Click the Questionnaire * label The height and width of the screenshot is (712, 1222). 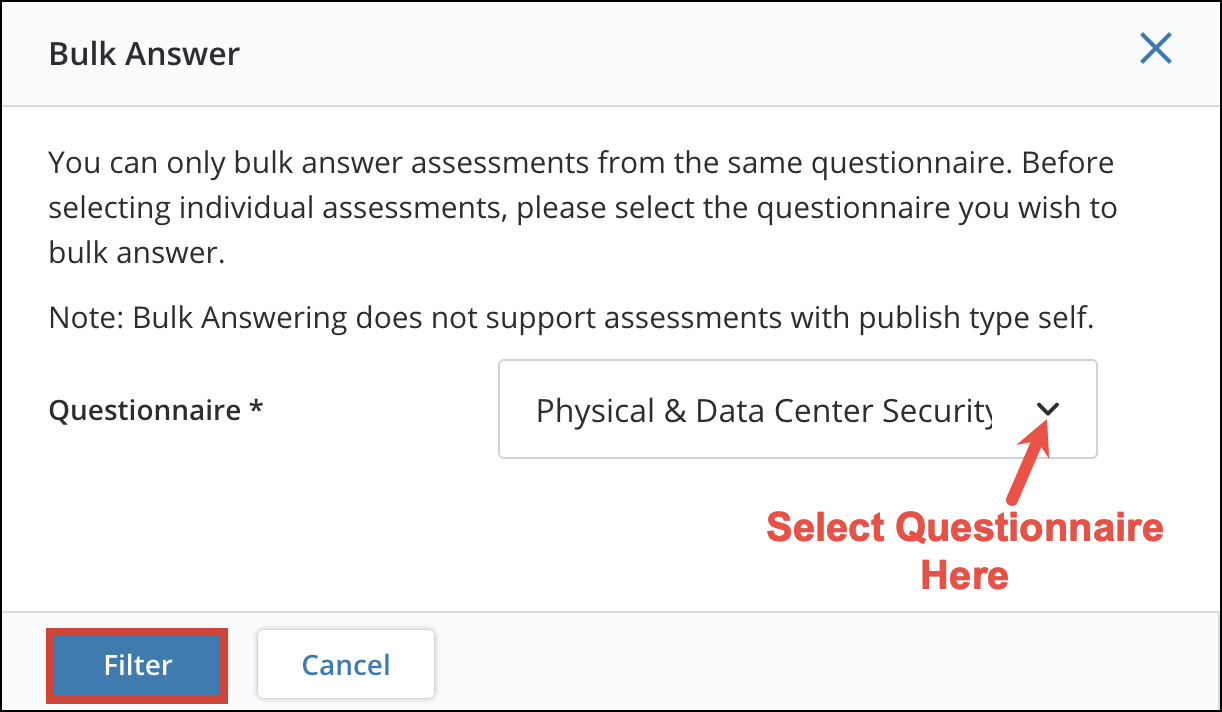[x=155, y=410]
